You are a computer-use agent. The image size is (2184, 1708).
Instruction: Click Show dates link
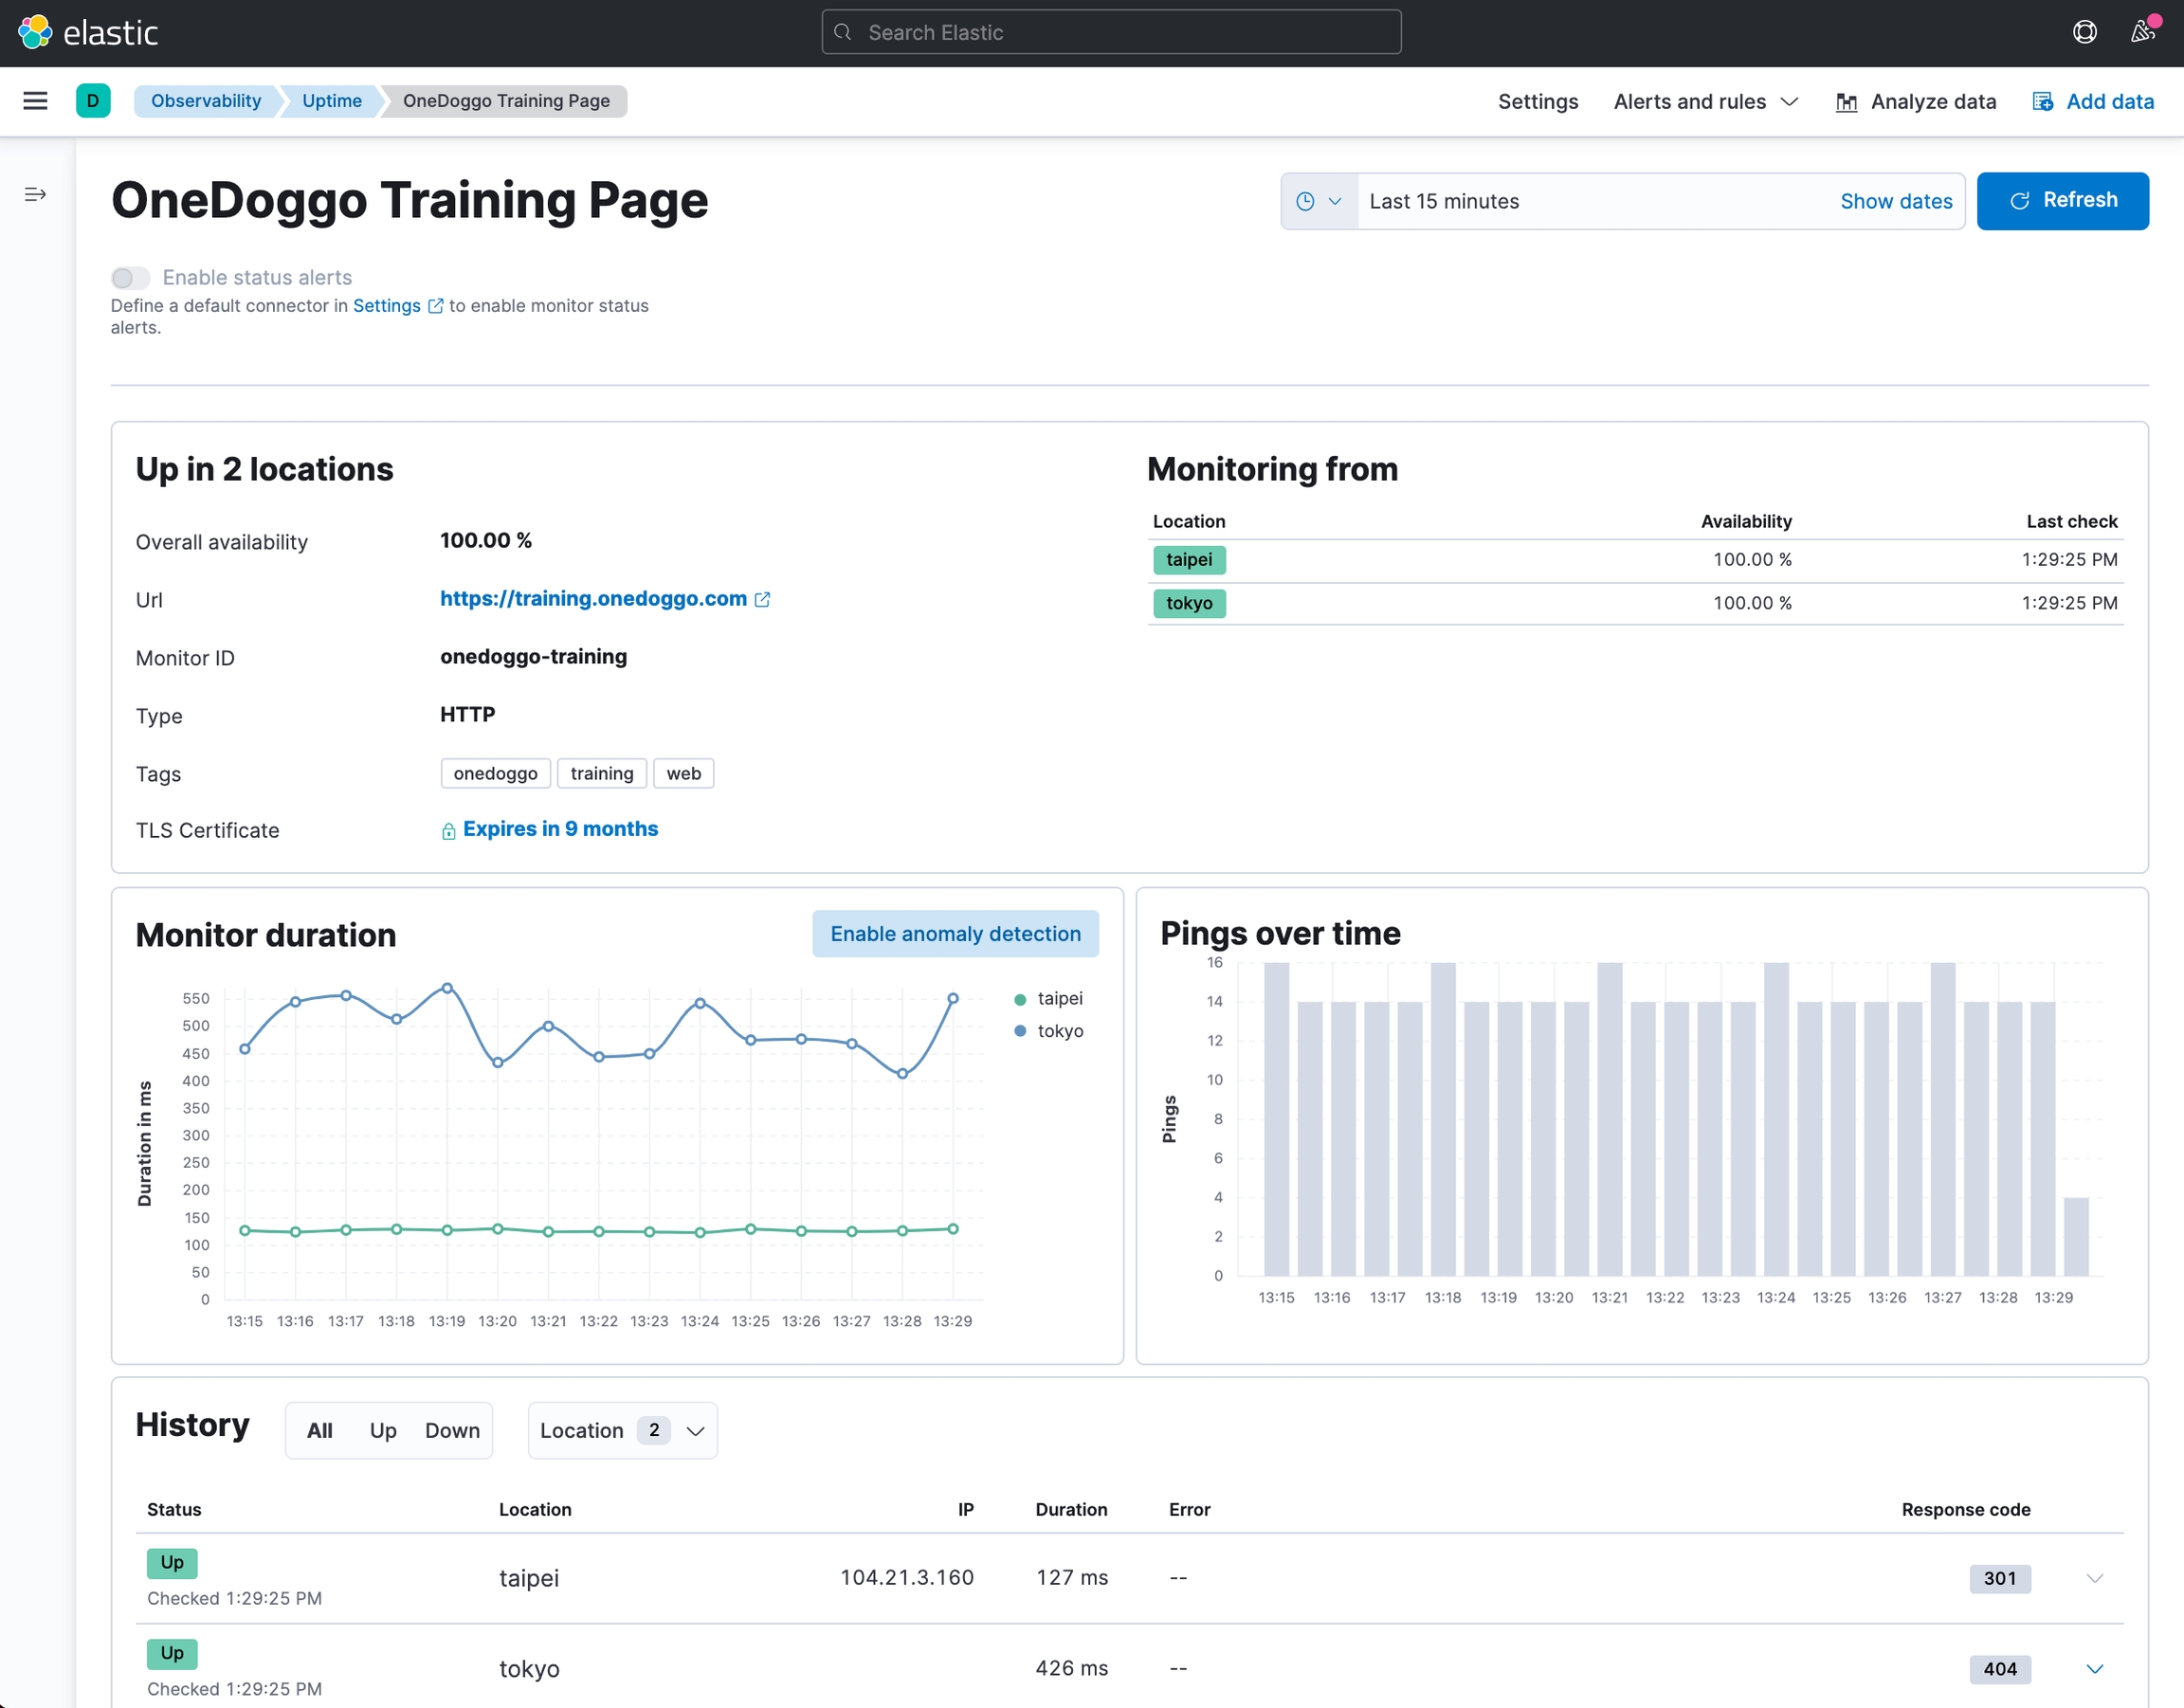click(1896, 201)
